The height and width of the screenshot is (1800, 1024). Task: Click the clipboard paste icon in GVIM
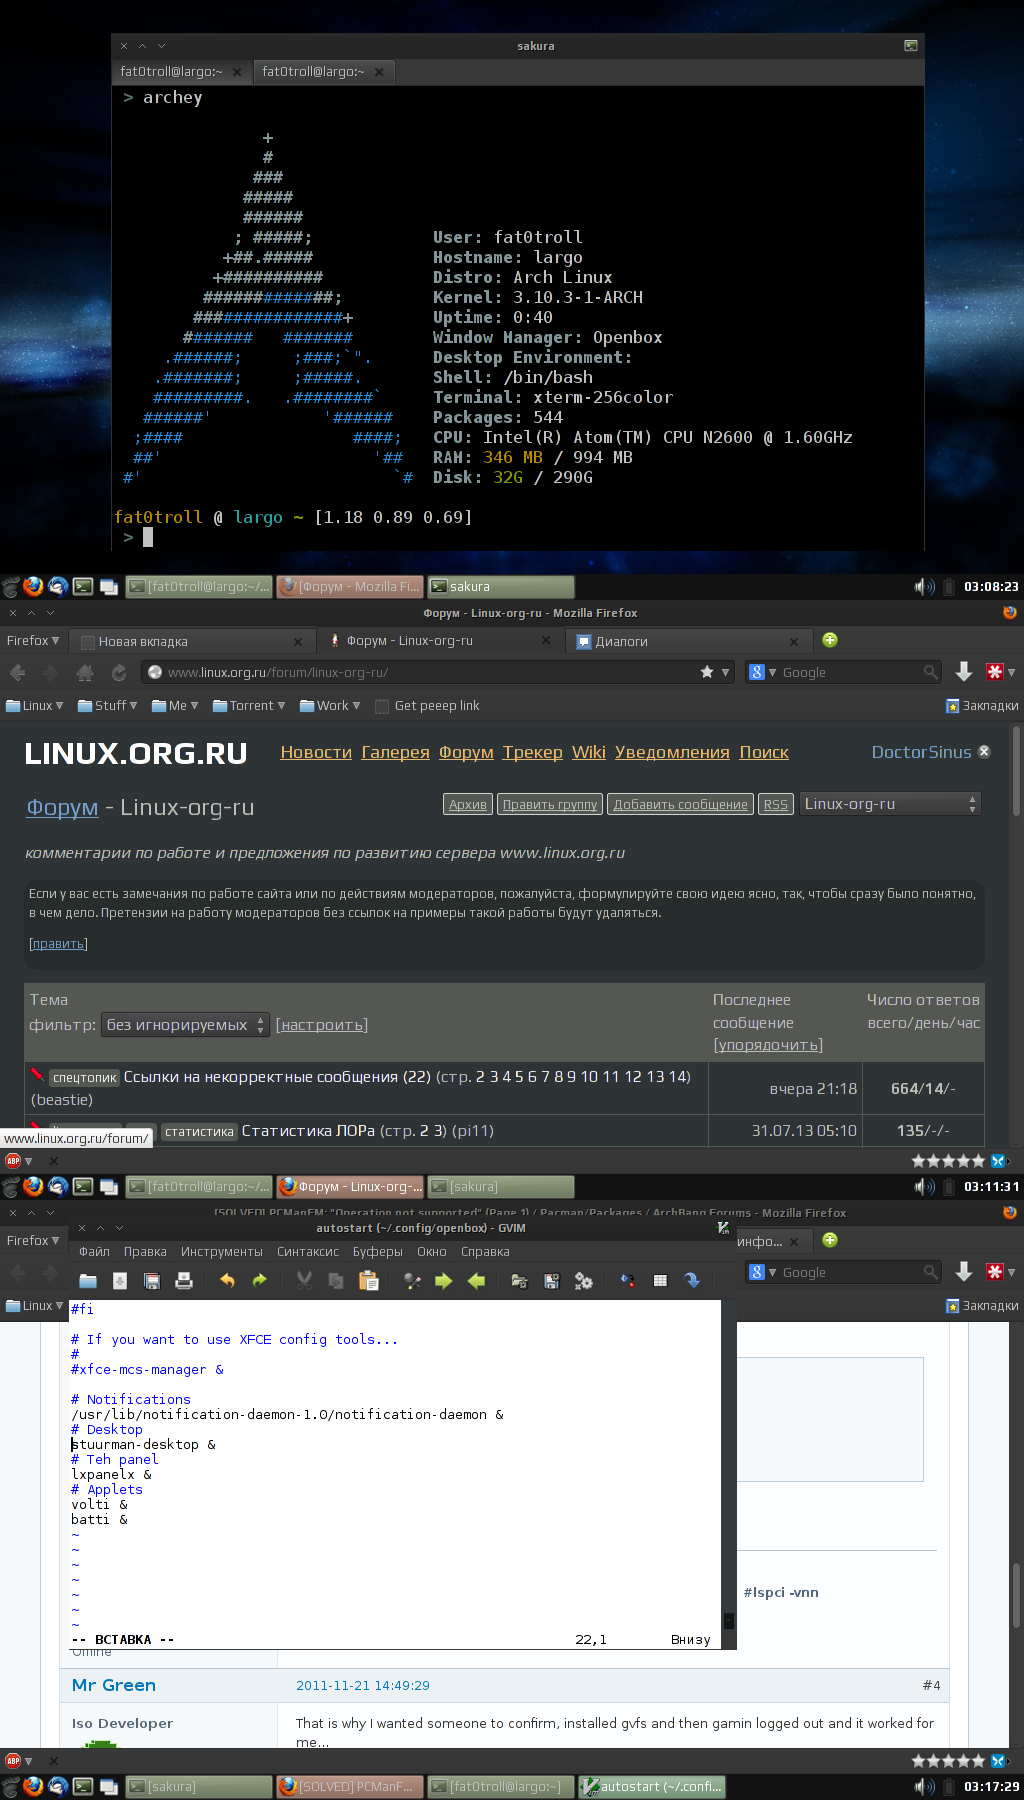368,1280
